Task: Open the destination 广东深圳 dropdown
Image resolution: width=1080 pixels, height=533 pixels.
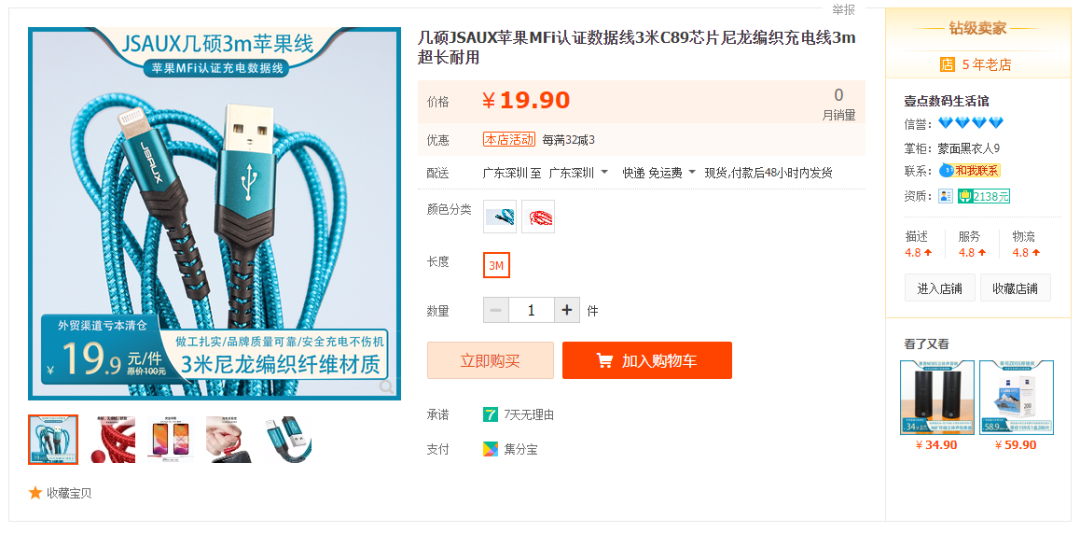Action: 579,173
